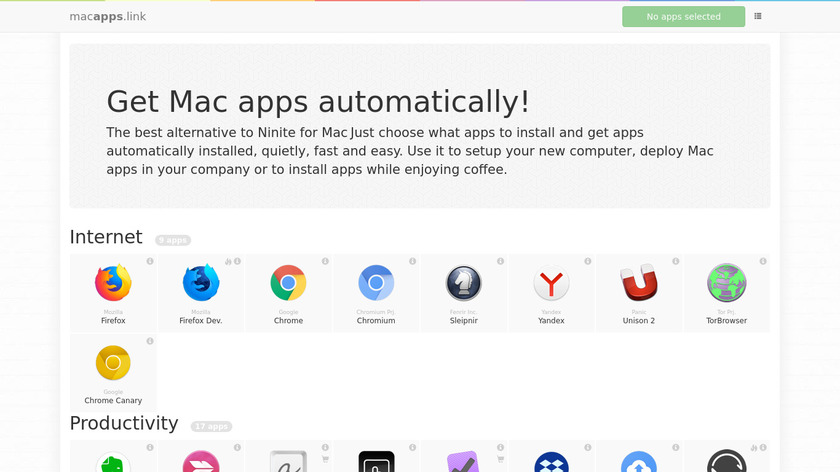Click the 9 apps count badge

pyautogui.click(x=173, y=240)
